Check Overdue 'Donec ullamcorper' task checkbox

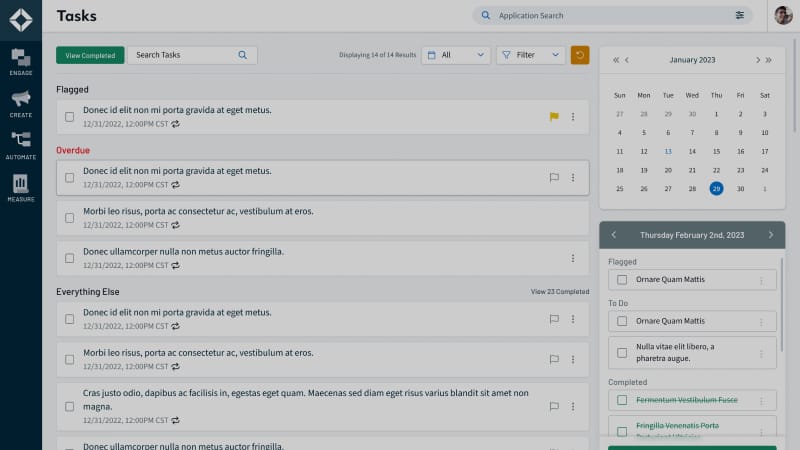69,259
